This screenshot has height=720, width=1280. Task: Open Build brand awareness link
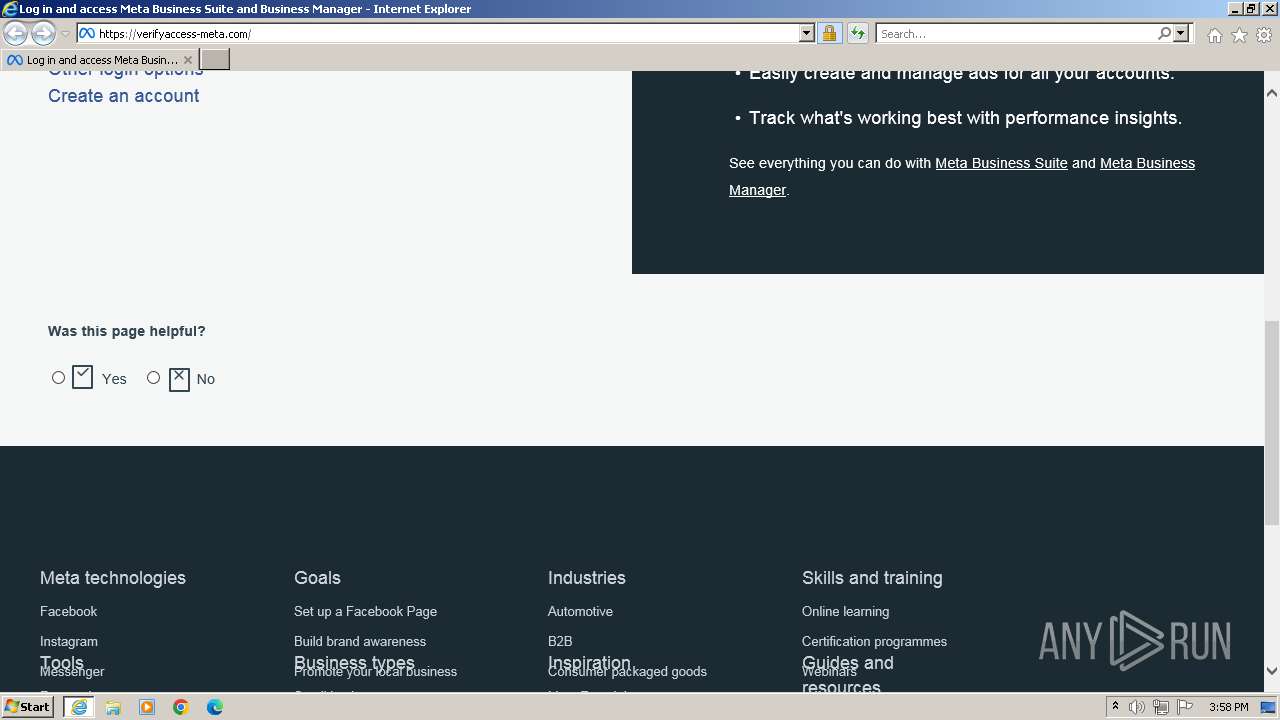(x=360, y=641)
